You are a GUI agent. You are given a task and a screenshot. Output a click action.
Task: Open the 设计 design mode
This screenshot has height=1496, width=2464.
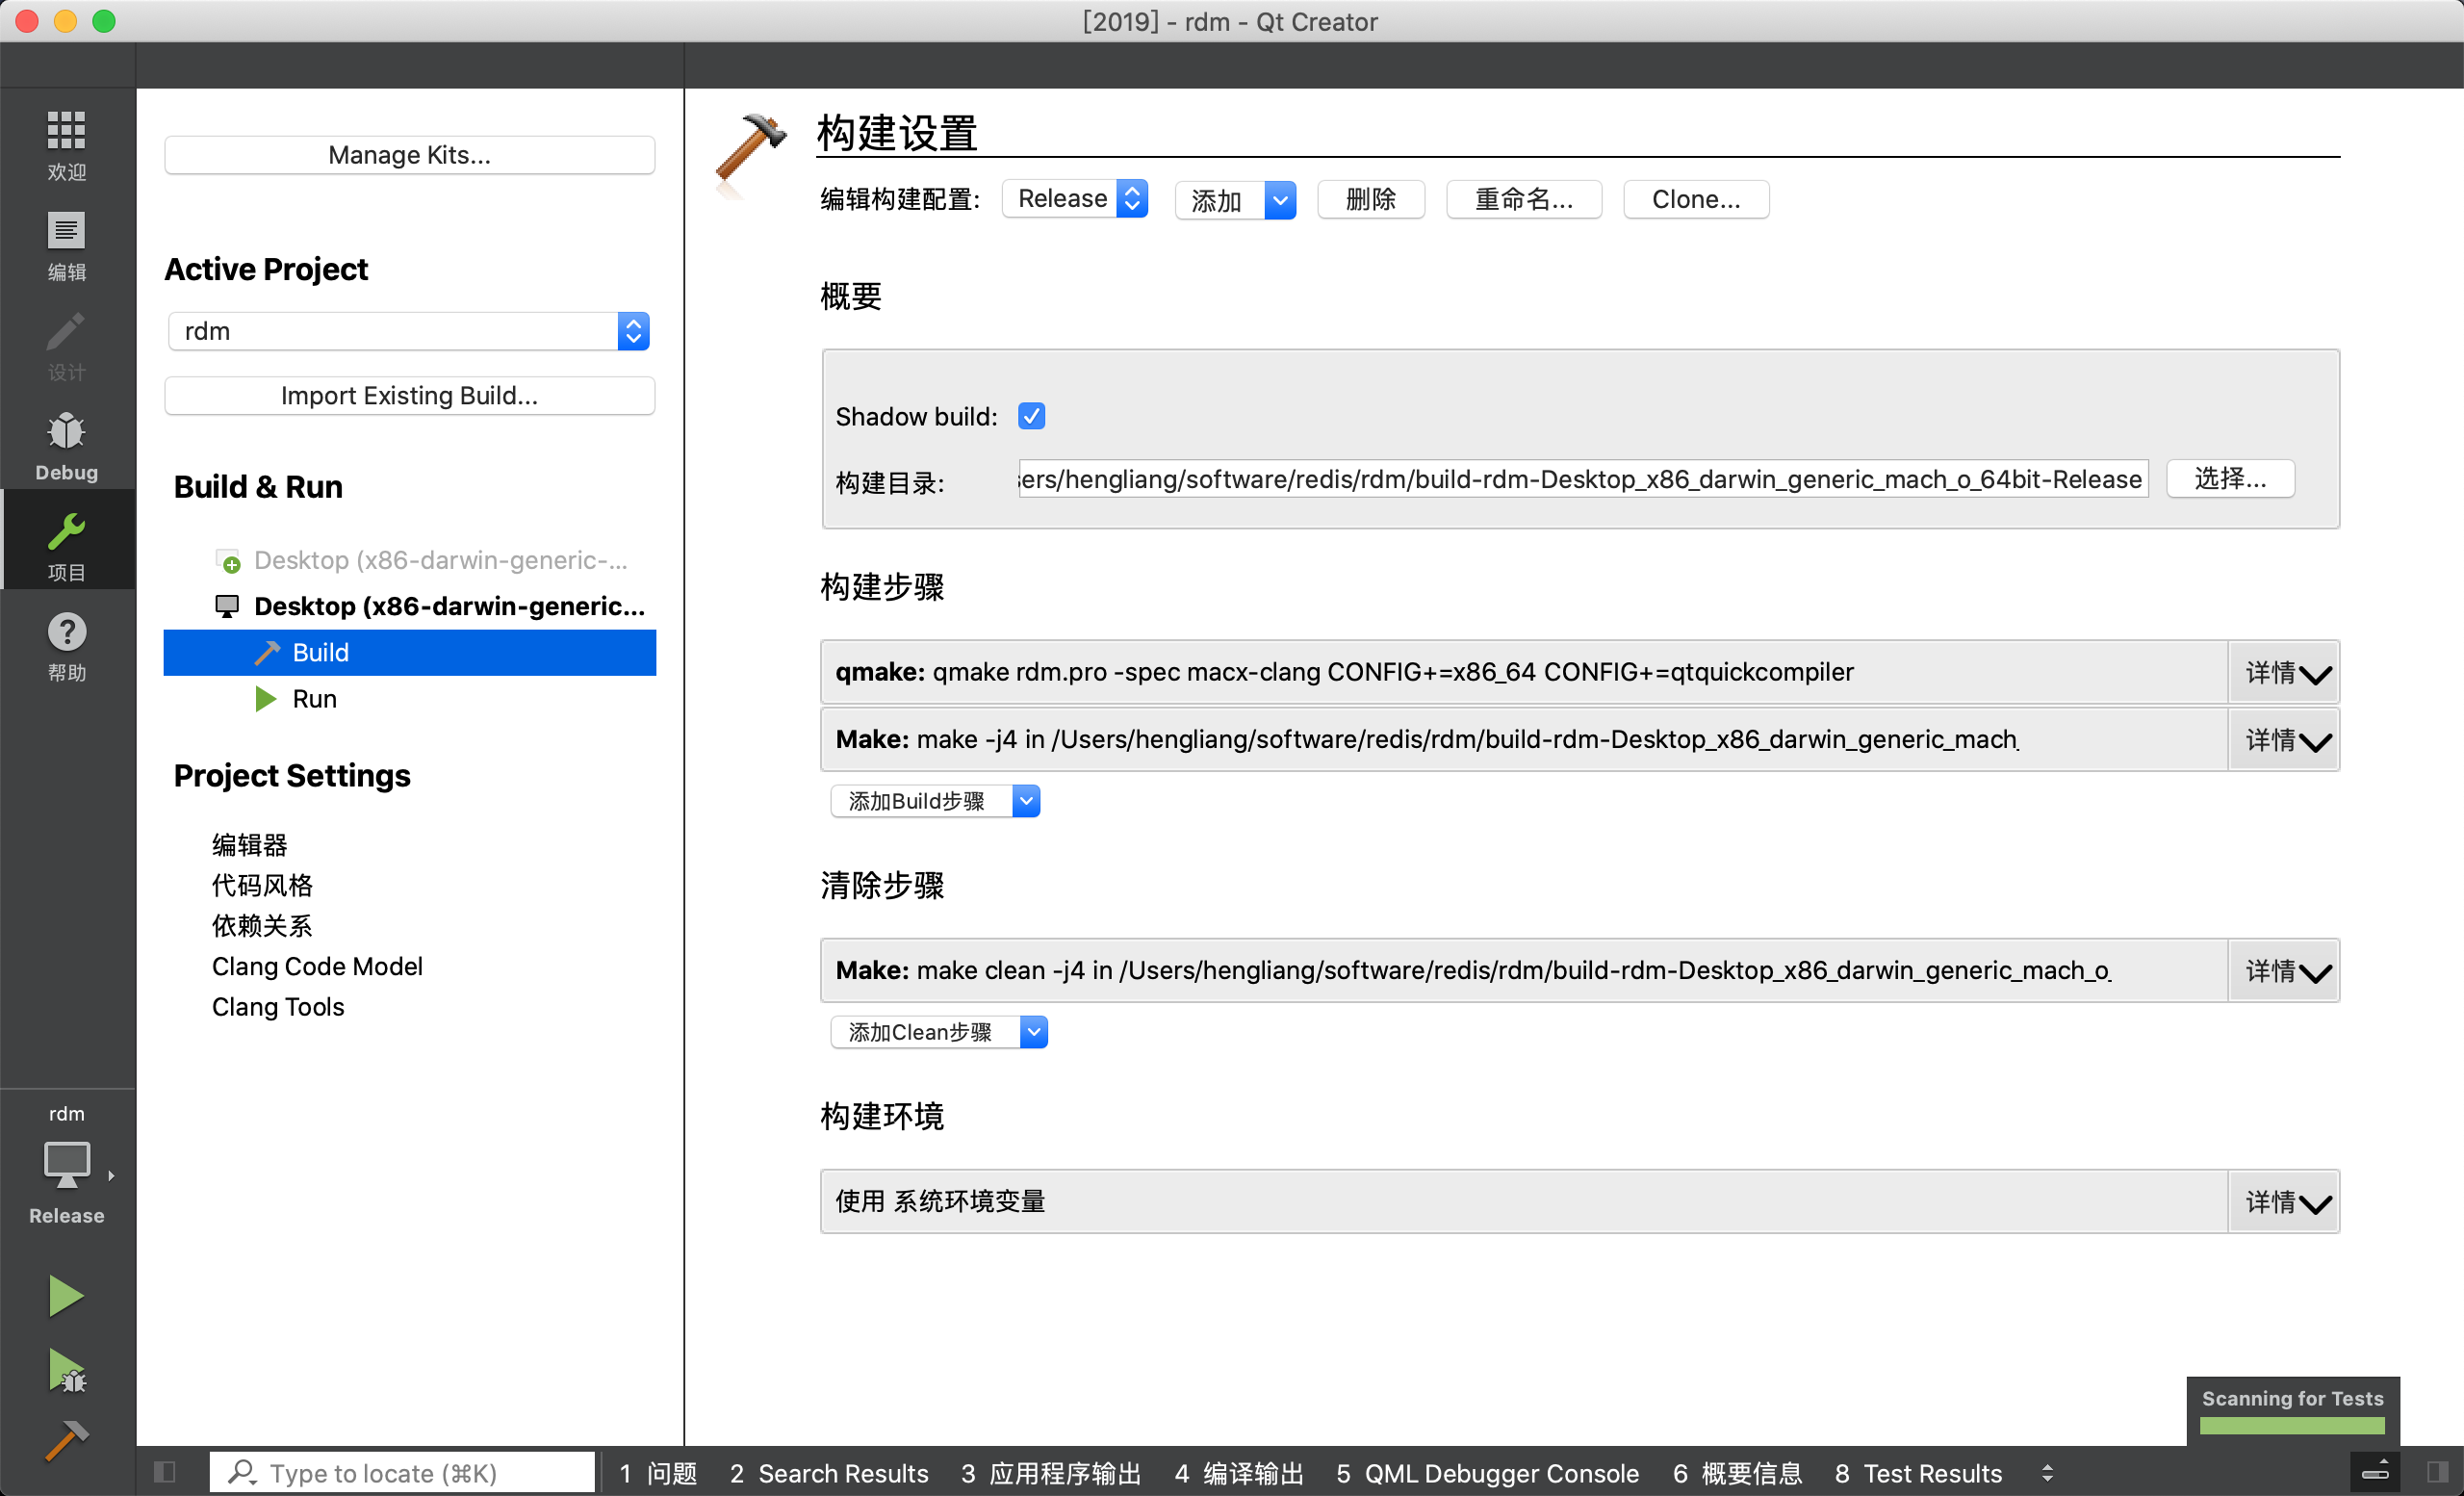(x=66, y=345)
